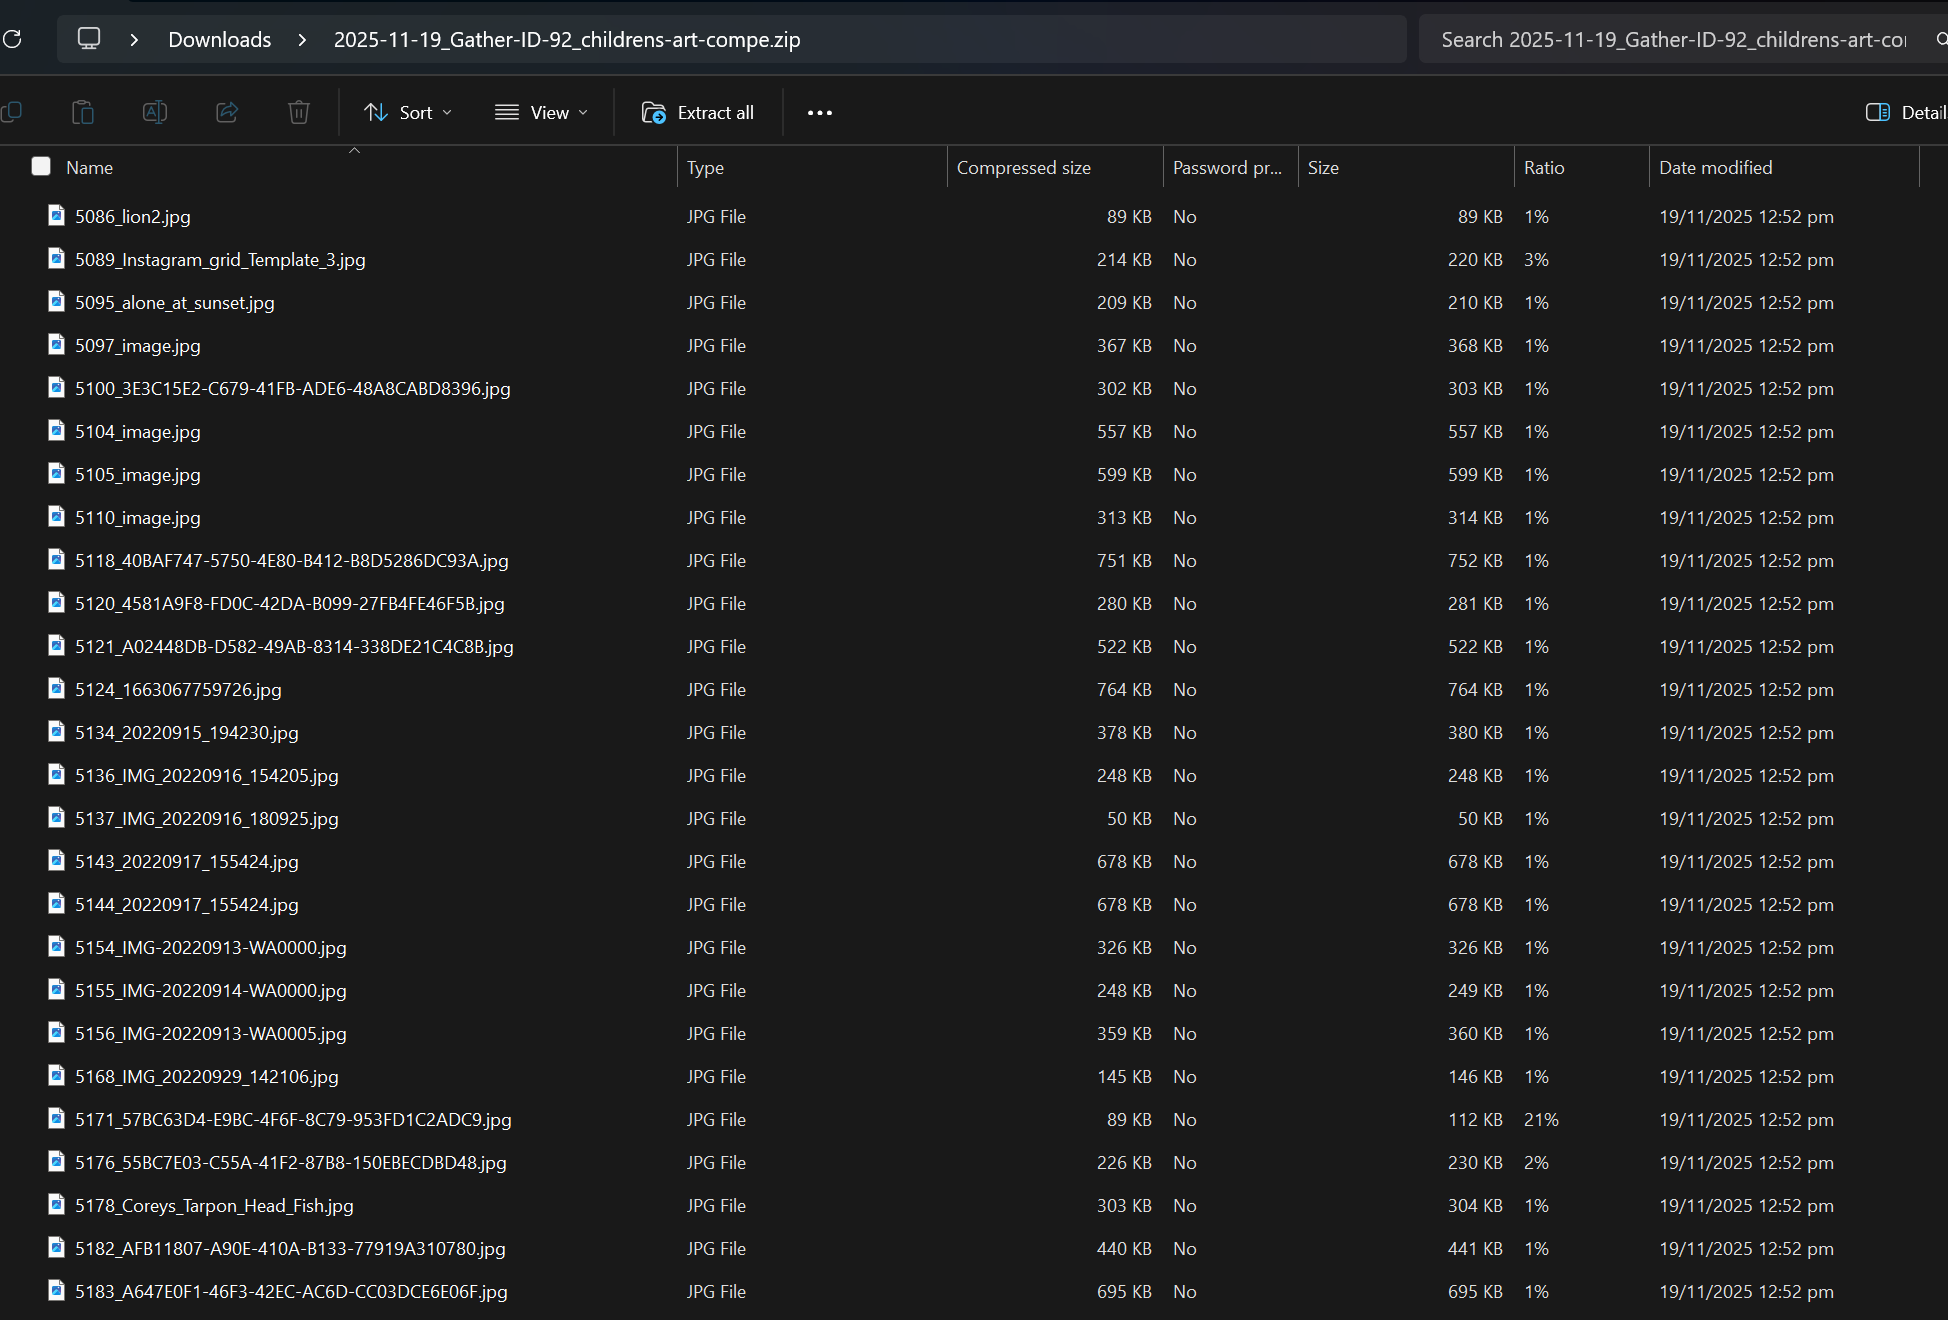The width and height of the screenshot is (1948, 1320).
Task: Toggle the Details pane button
Action: coord(1905,112)
